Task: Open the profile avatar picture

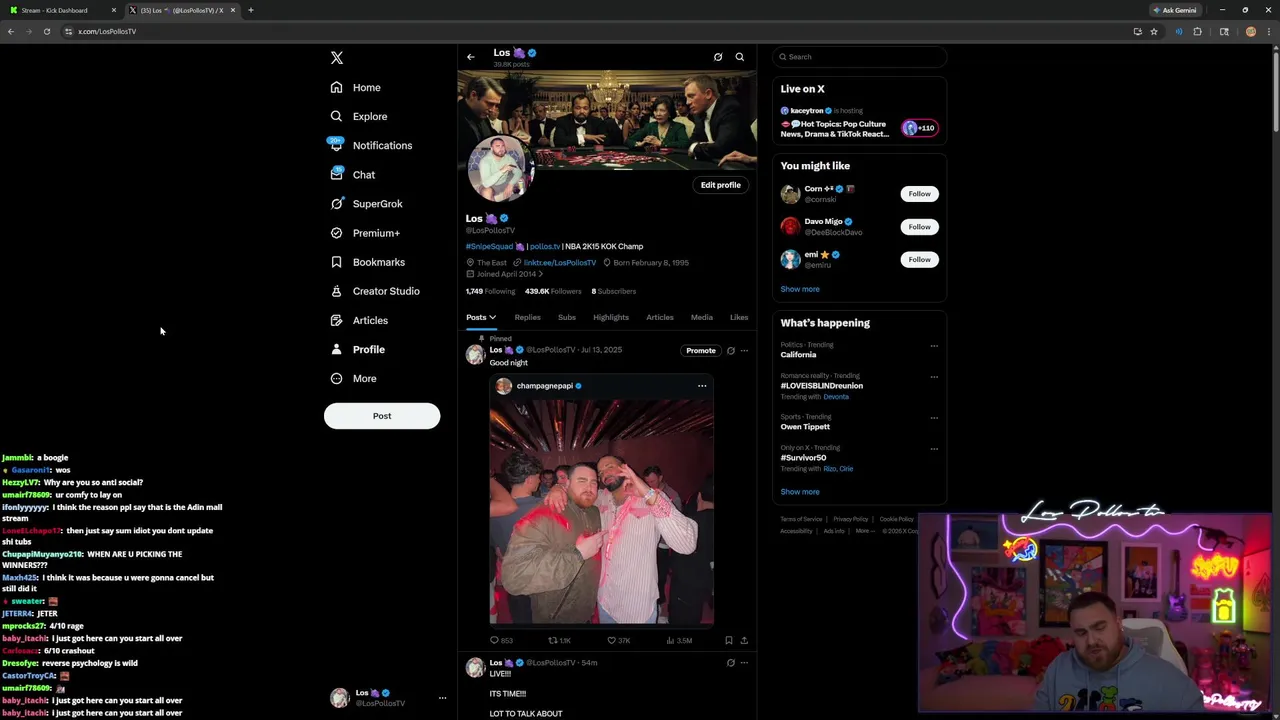Action: point(501,169)
